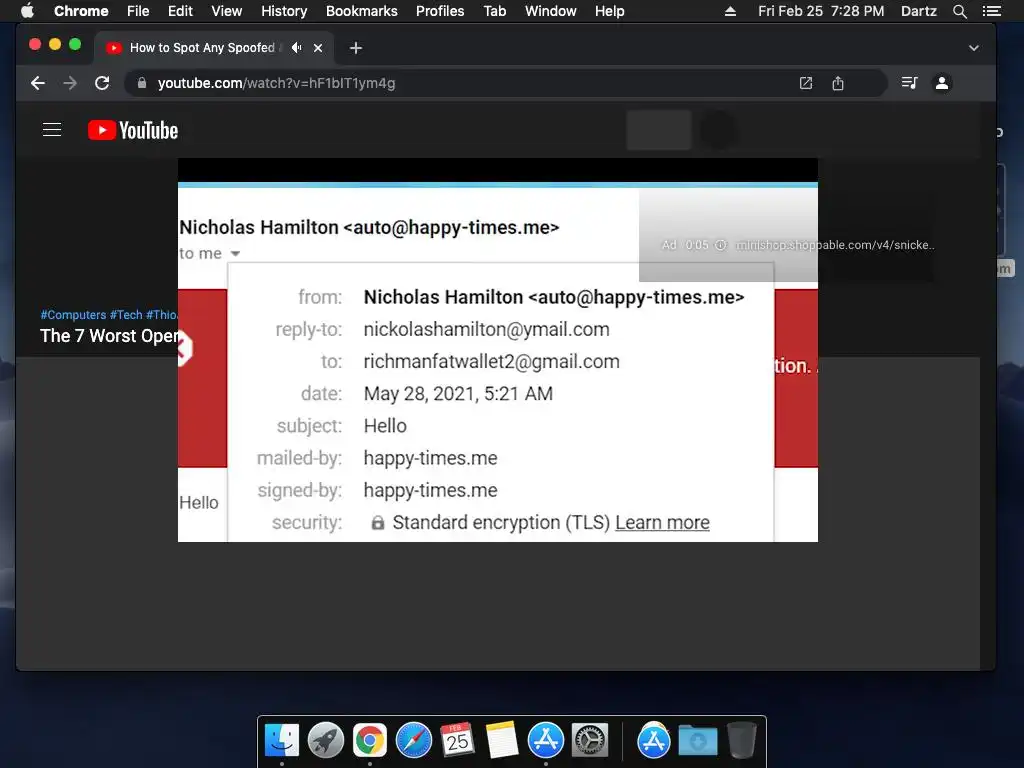Open System Preferences from the dock
This screenshot has height=768, width=1024.
(x=590, y=741)
